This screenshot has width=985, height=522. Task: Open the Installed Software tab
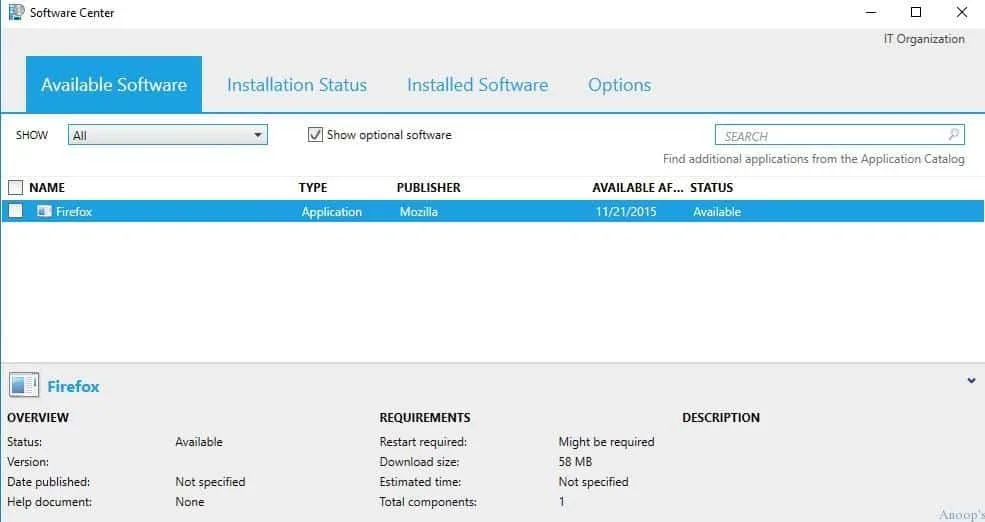477,85
